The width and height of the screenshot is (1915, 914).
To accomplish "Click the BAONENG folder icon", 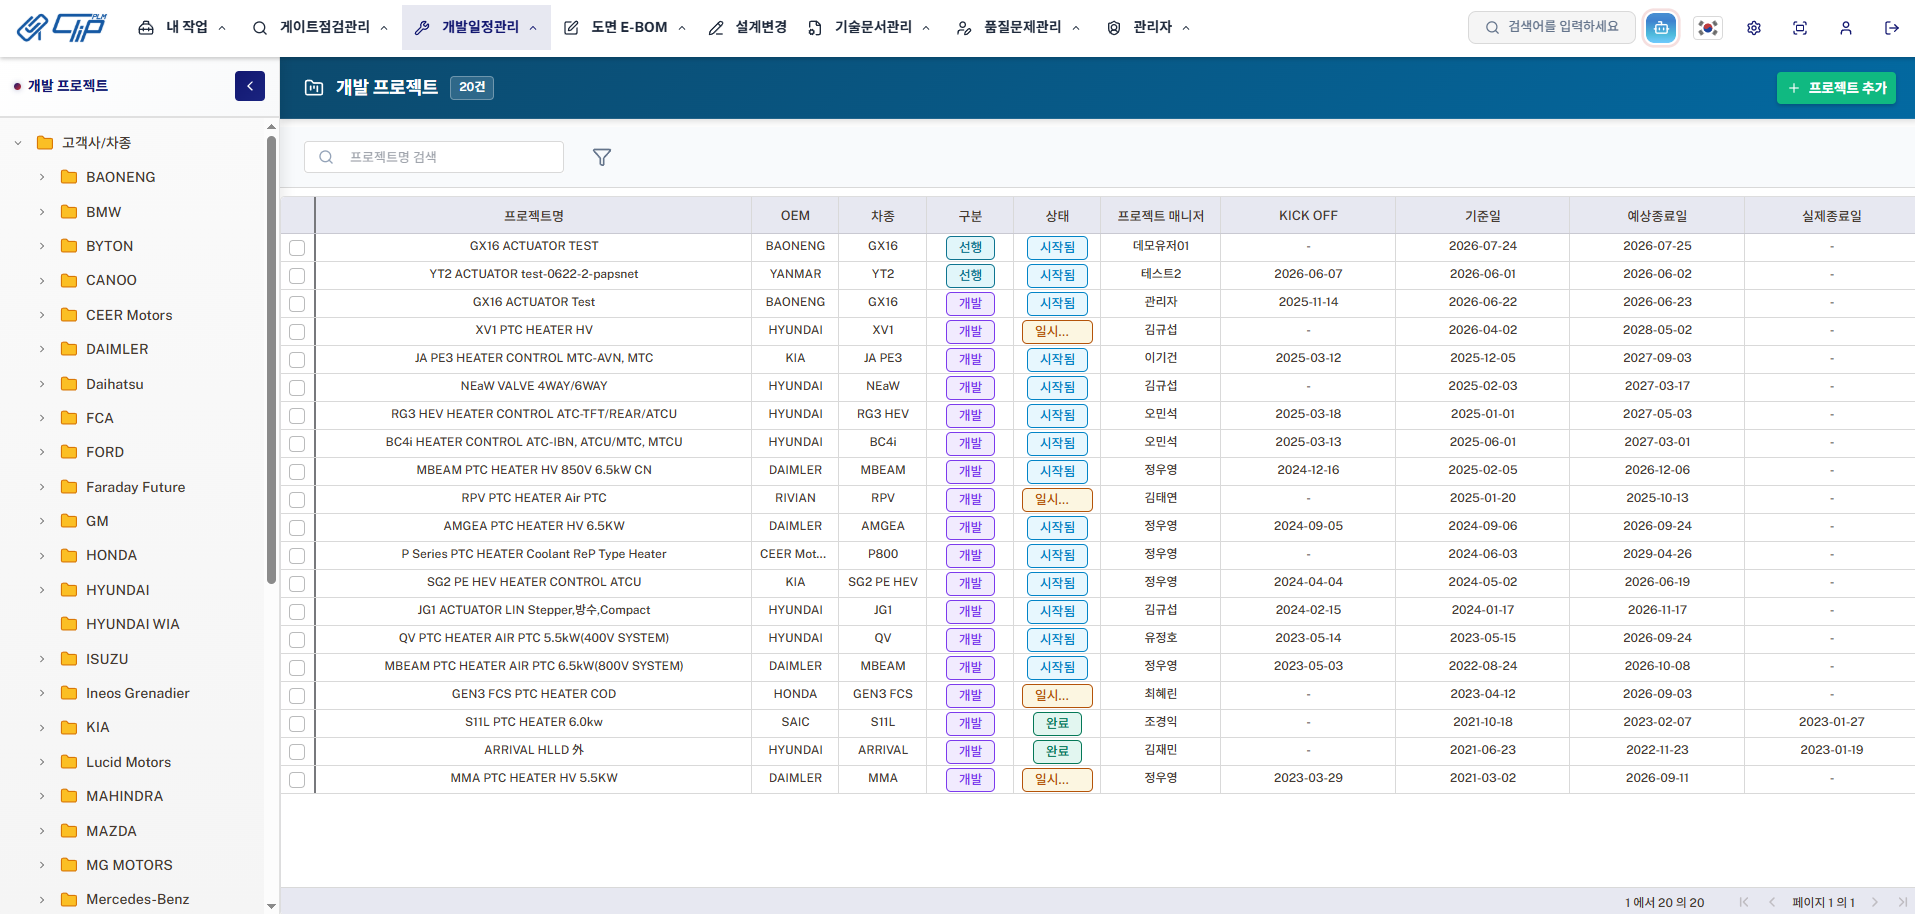I will [69, 177].
